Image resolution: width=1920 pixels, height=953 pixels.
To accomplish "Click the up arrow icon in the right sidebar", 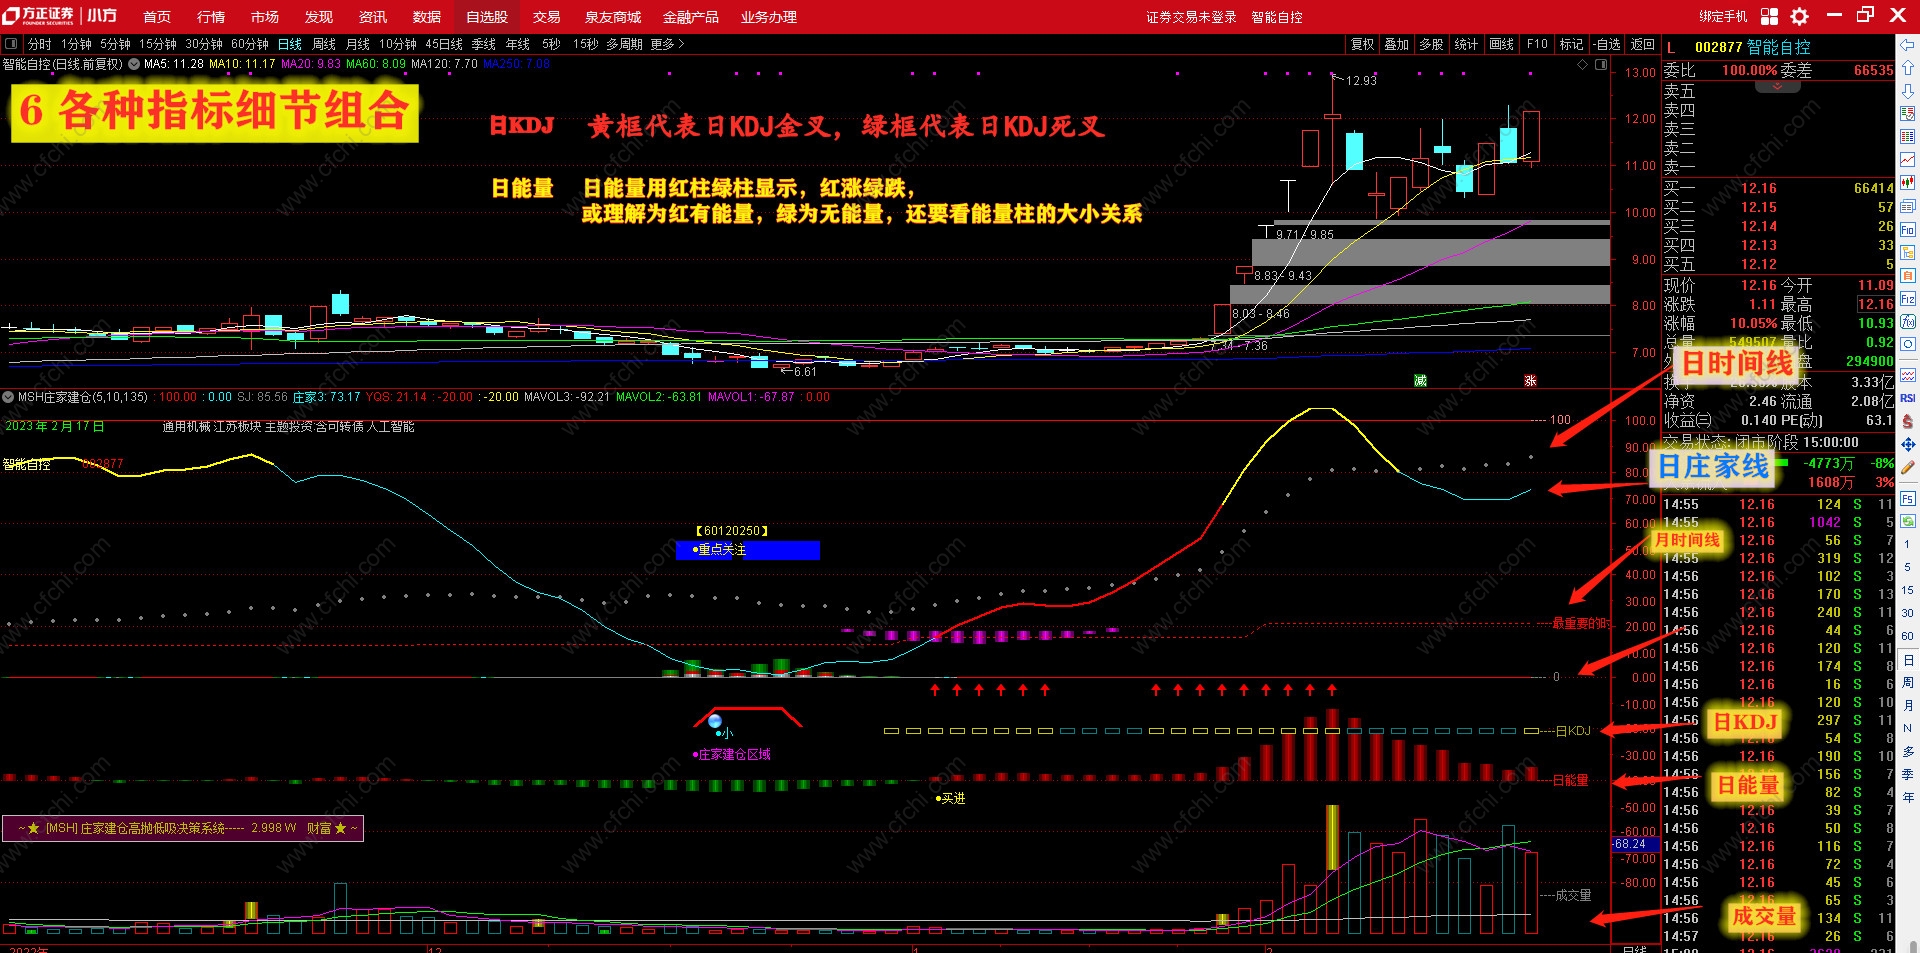I will [1908, 67].
